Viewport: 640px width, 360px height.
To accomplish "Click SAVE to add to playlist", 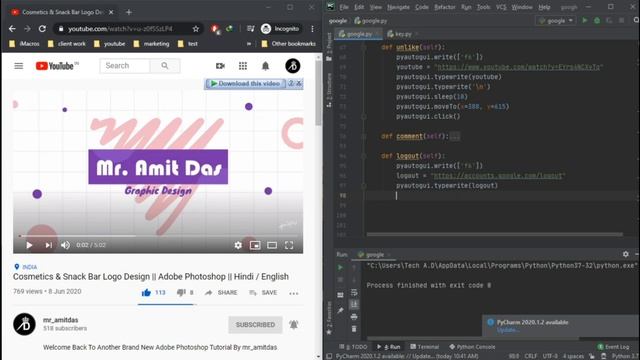I will [263, 293].
